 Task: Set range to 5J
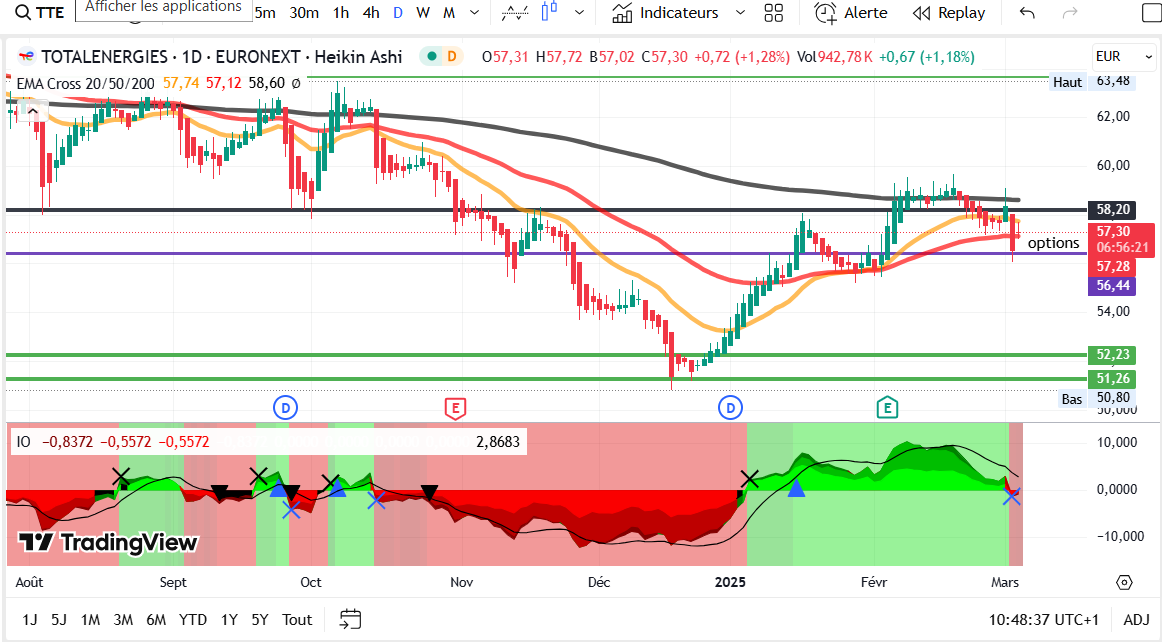click(x=59, y=620)
